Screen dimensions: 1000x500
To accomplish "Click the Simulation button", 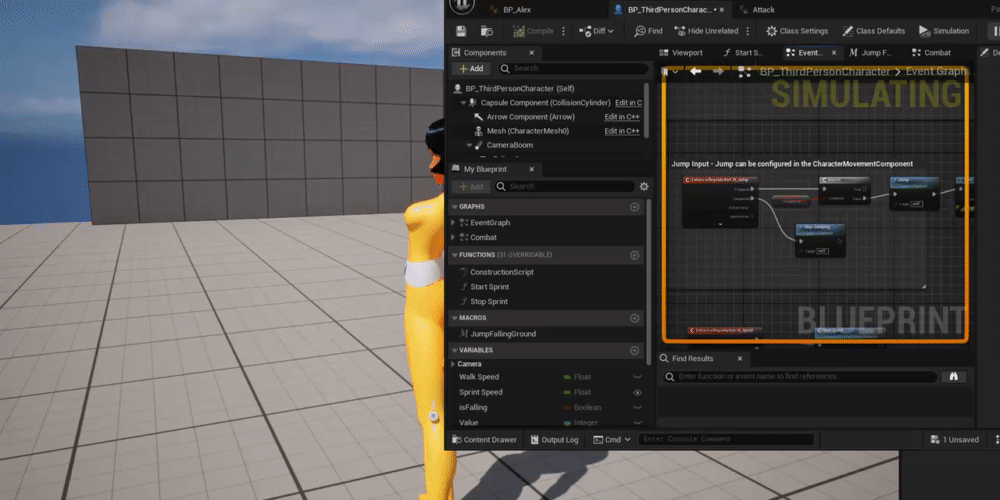I will (944, 31).
